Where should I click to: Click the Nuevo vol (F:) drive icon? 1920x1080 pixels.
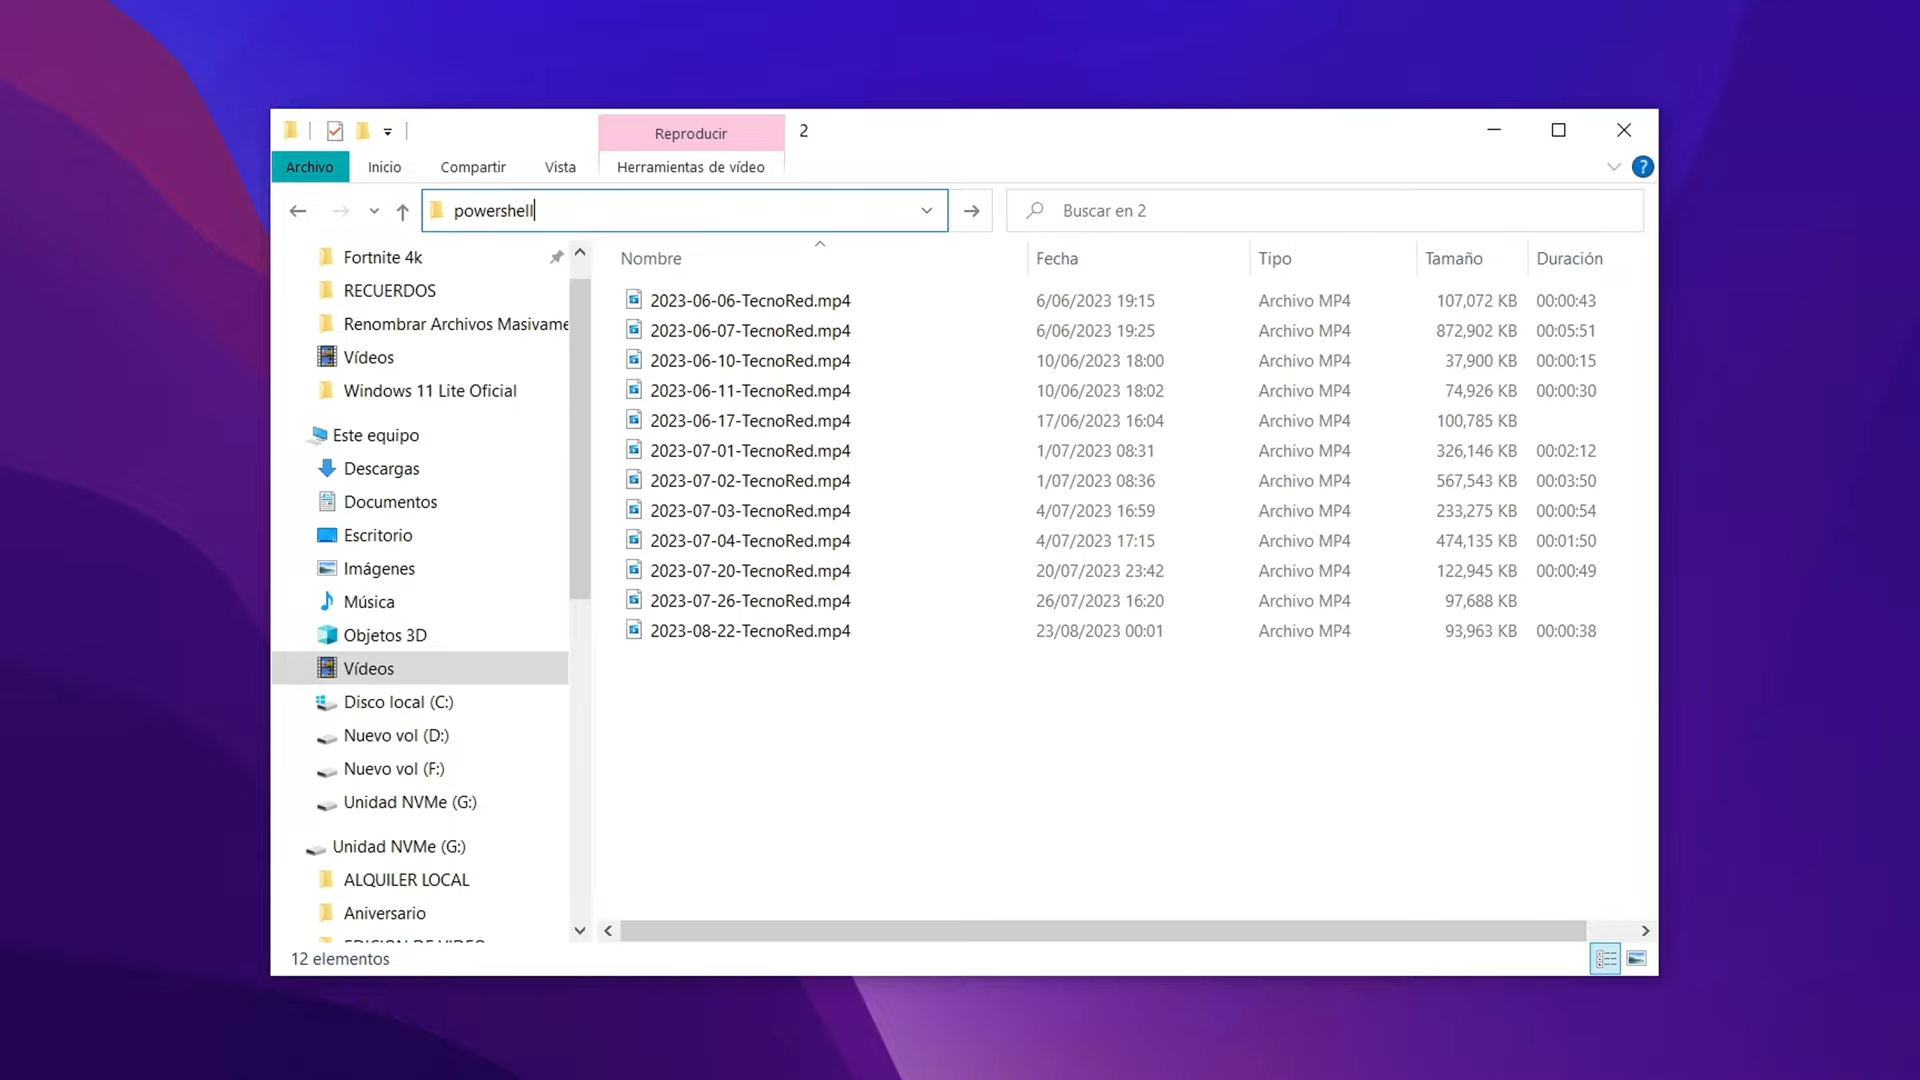pyautogui.click(x=327, y=771)
